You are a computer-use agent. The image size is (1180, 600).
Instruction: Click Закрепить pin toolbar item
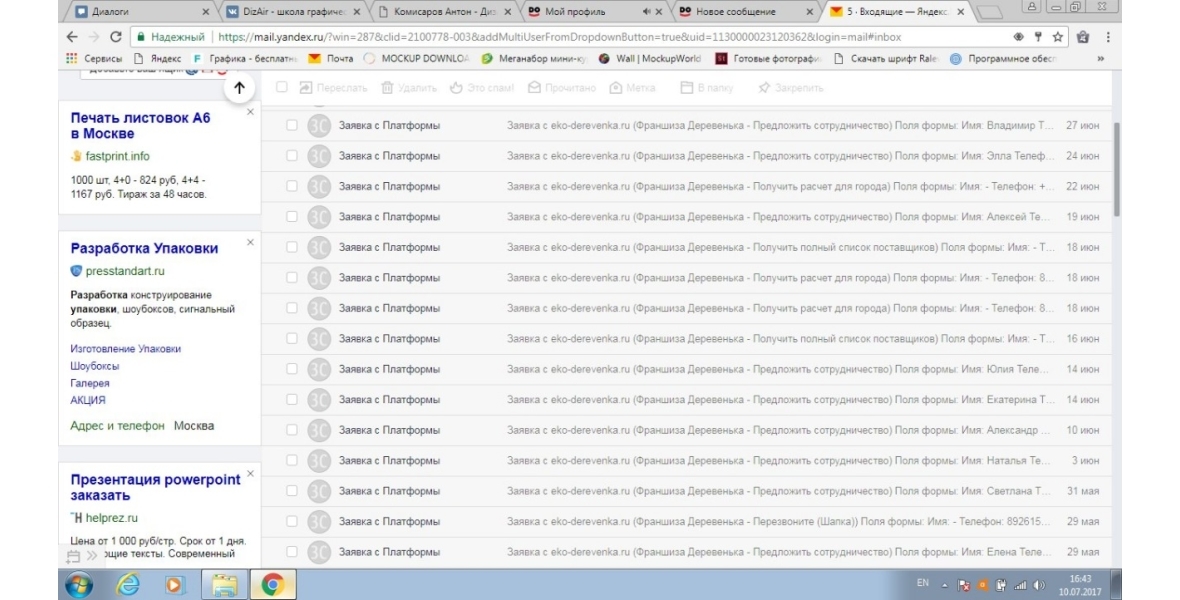(790, 88)
